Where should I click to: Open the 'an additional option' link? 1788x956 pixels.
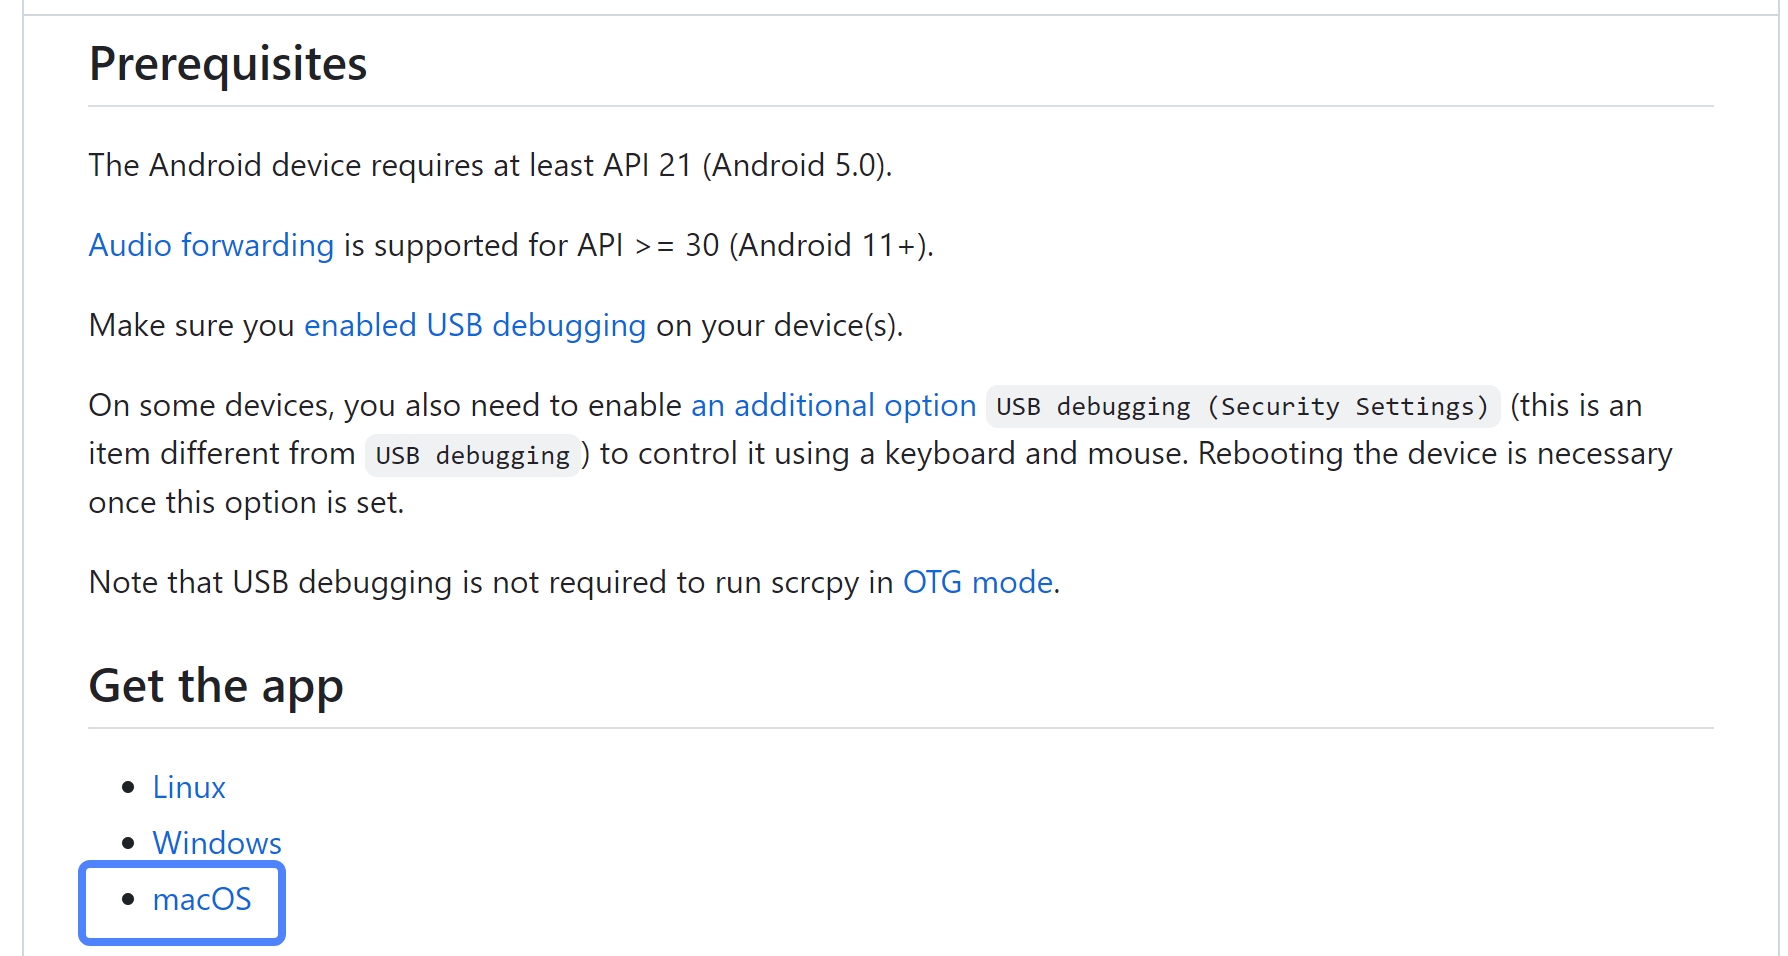click(x=833, y=405)
